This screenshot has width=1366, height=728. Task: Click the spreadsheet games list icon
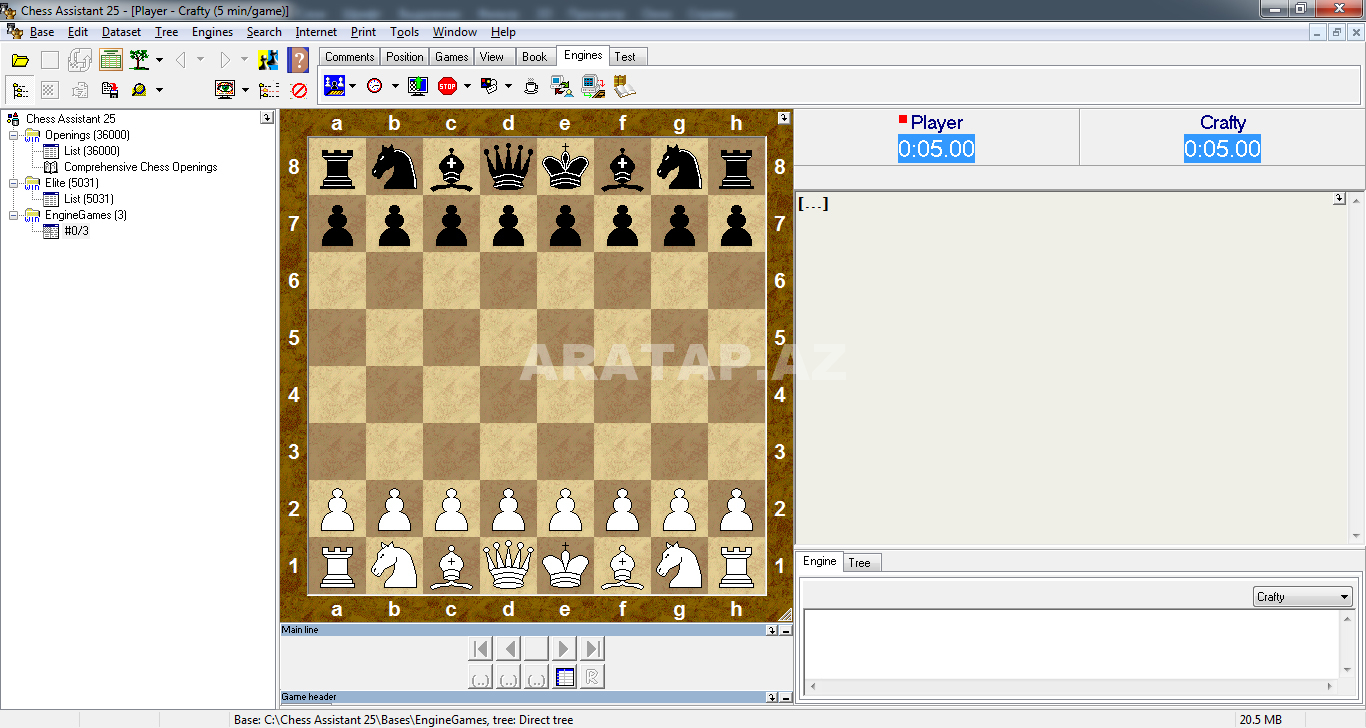tap(111, 60)
